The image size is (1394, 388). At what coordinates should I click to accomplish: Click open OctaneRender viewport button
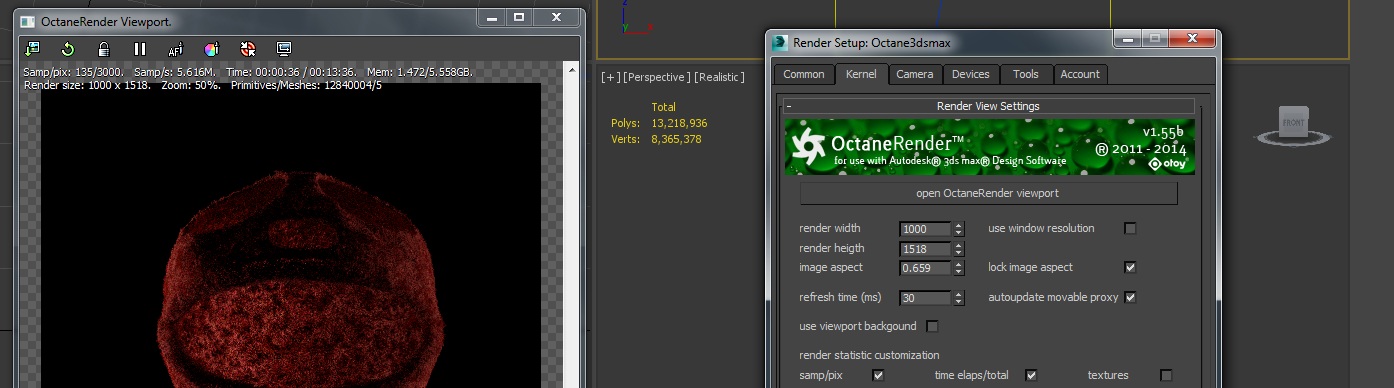[x=988, y=193]
